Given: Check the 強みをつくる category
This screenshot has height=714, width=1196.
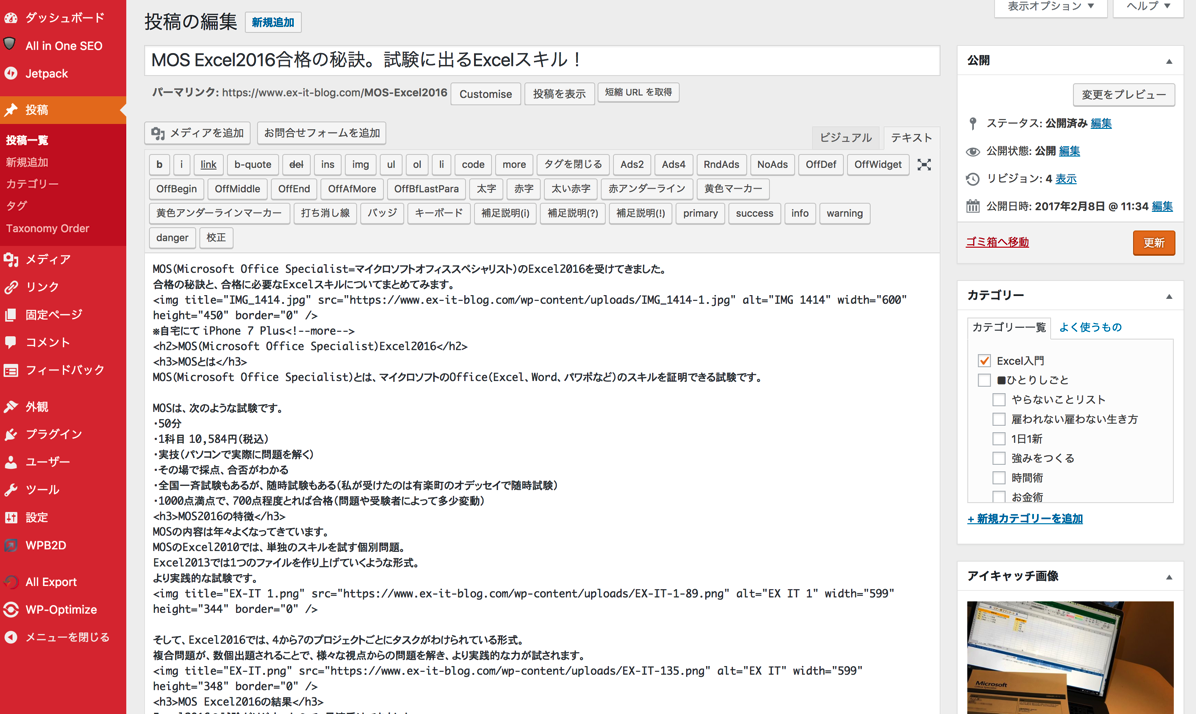Looking at the screenshot, I should (998, 458).
